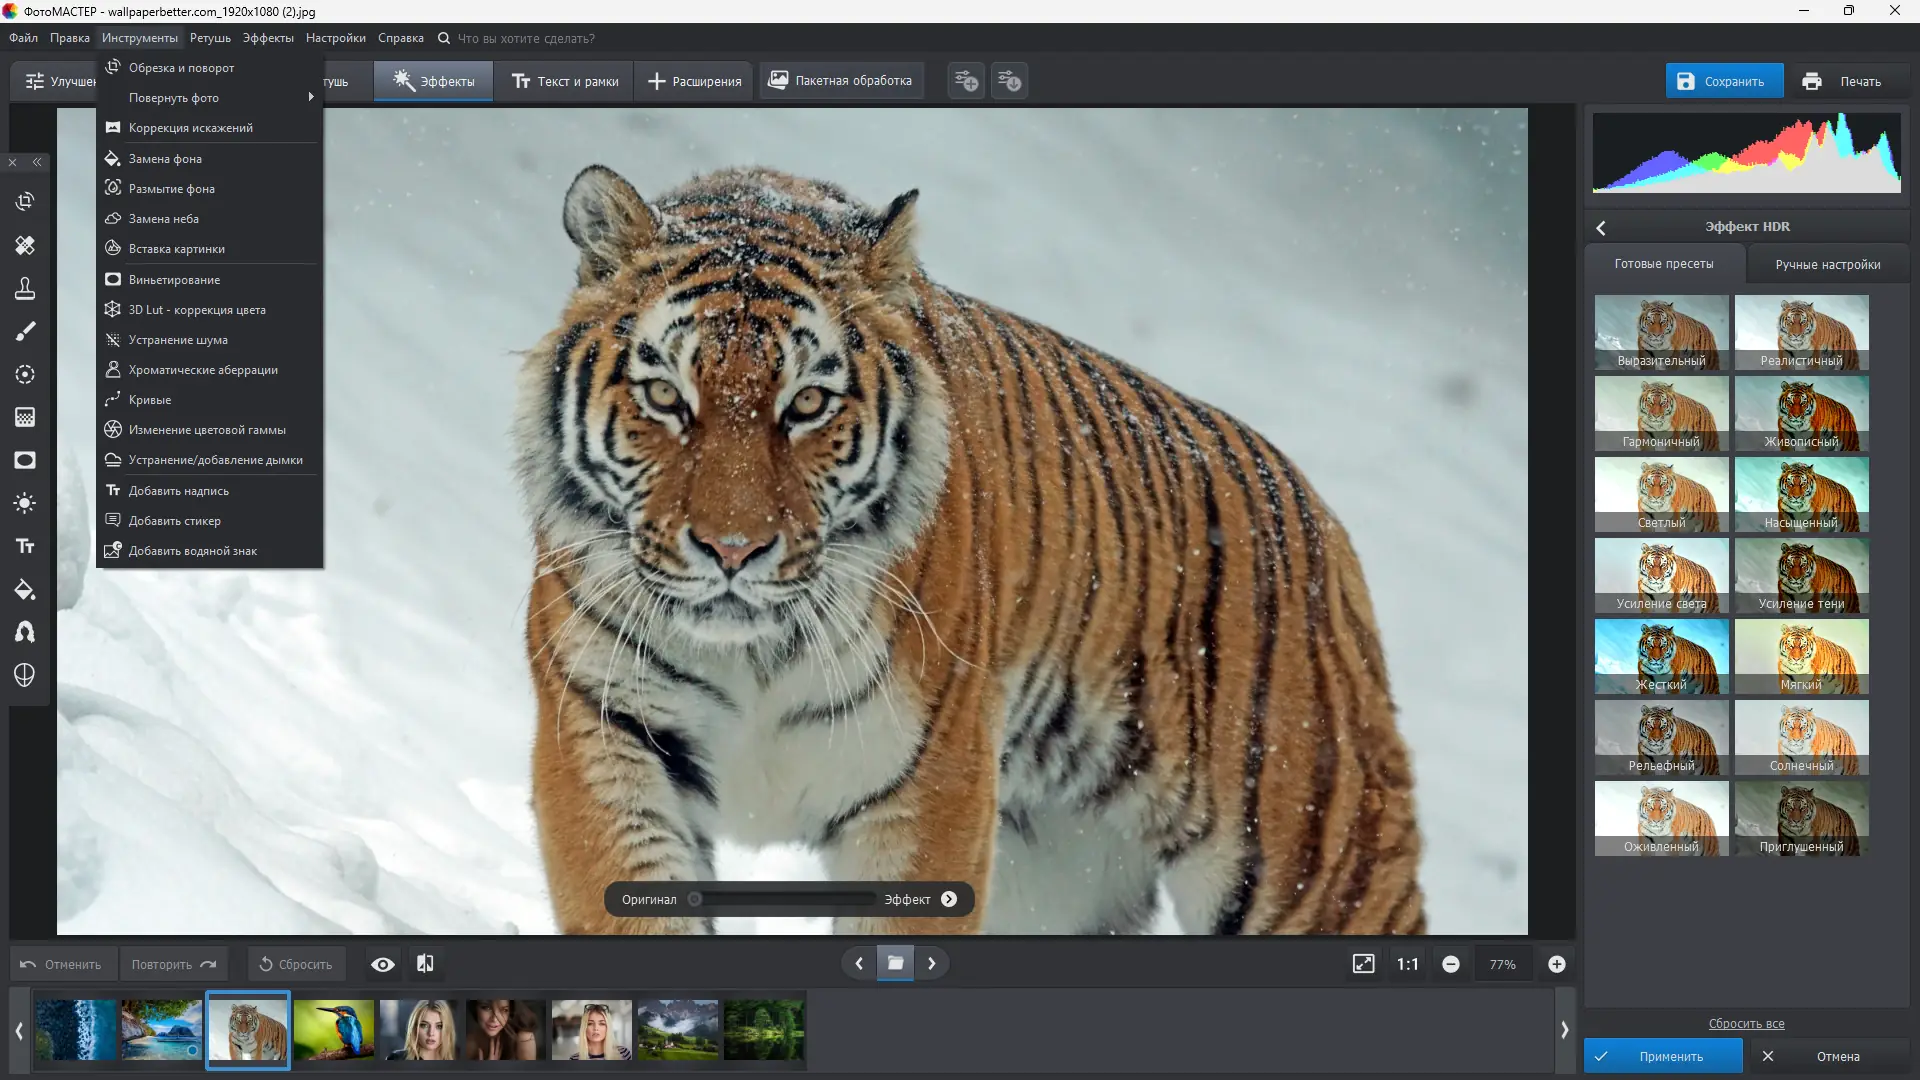Open the file folder icon below canvas
Image resolution: width=1920 pixels, height=1080 pixels.
895,963
